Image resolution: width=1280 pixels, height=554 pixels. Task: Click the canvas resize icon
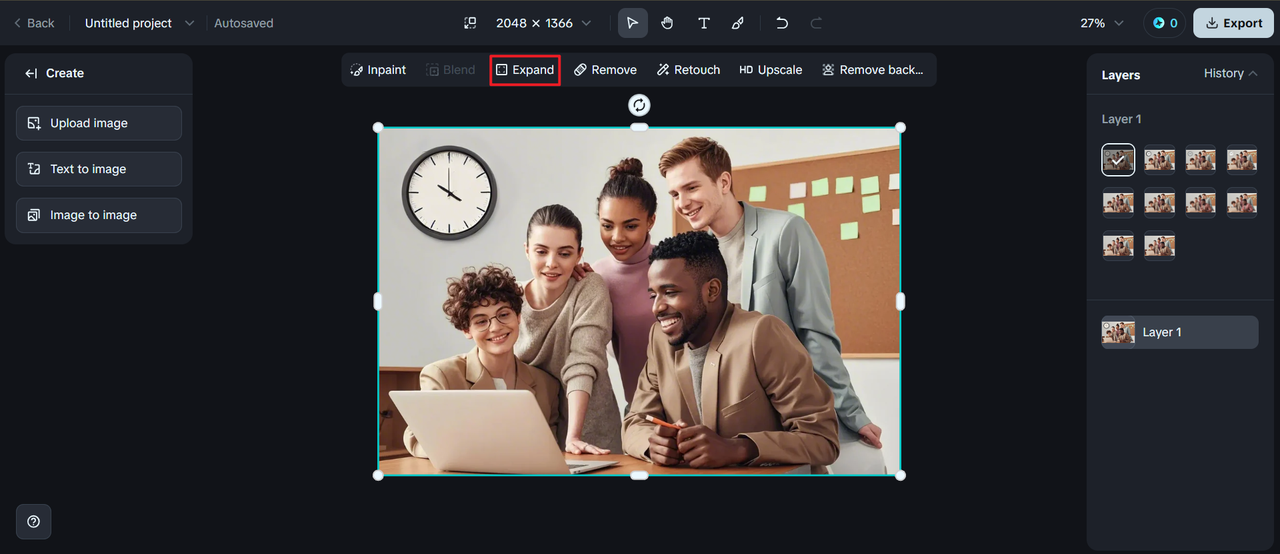coord(470,23)
